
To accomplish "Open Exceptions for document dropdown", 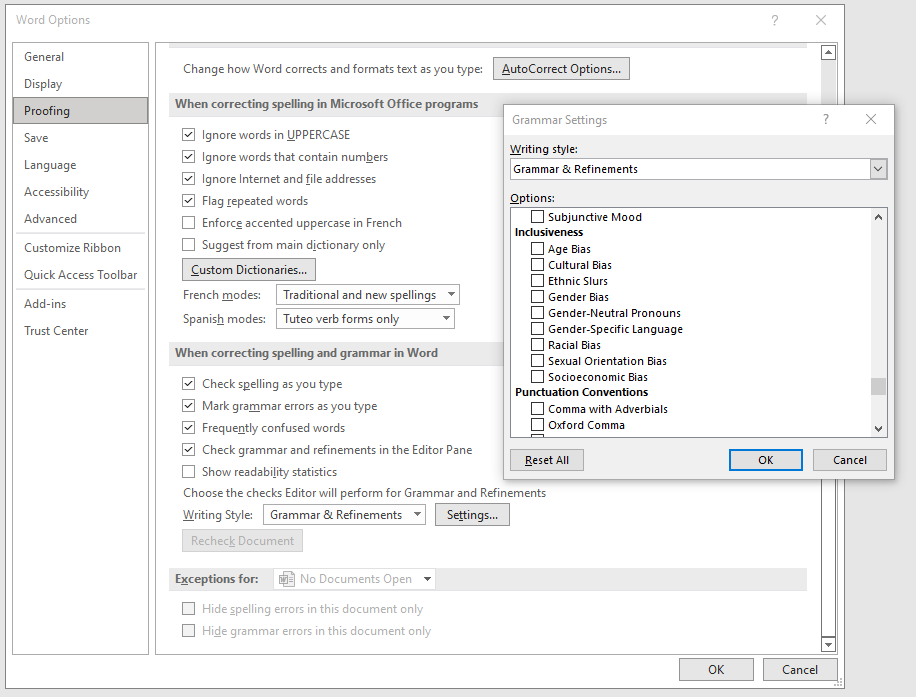I will pyautogui.click(x=428, y=579).
